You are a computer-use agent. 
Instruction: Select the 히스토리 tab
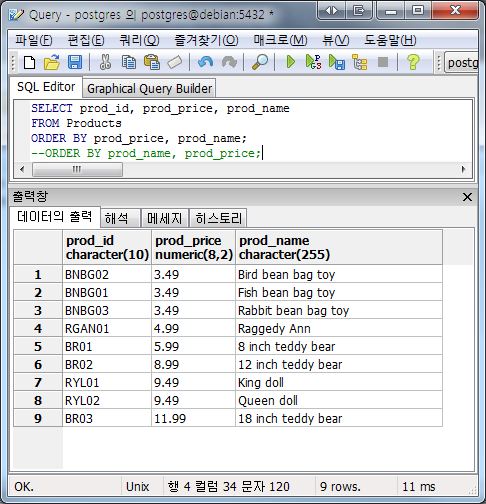[x=218, y=219]
